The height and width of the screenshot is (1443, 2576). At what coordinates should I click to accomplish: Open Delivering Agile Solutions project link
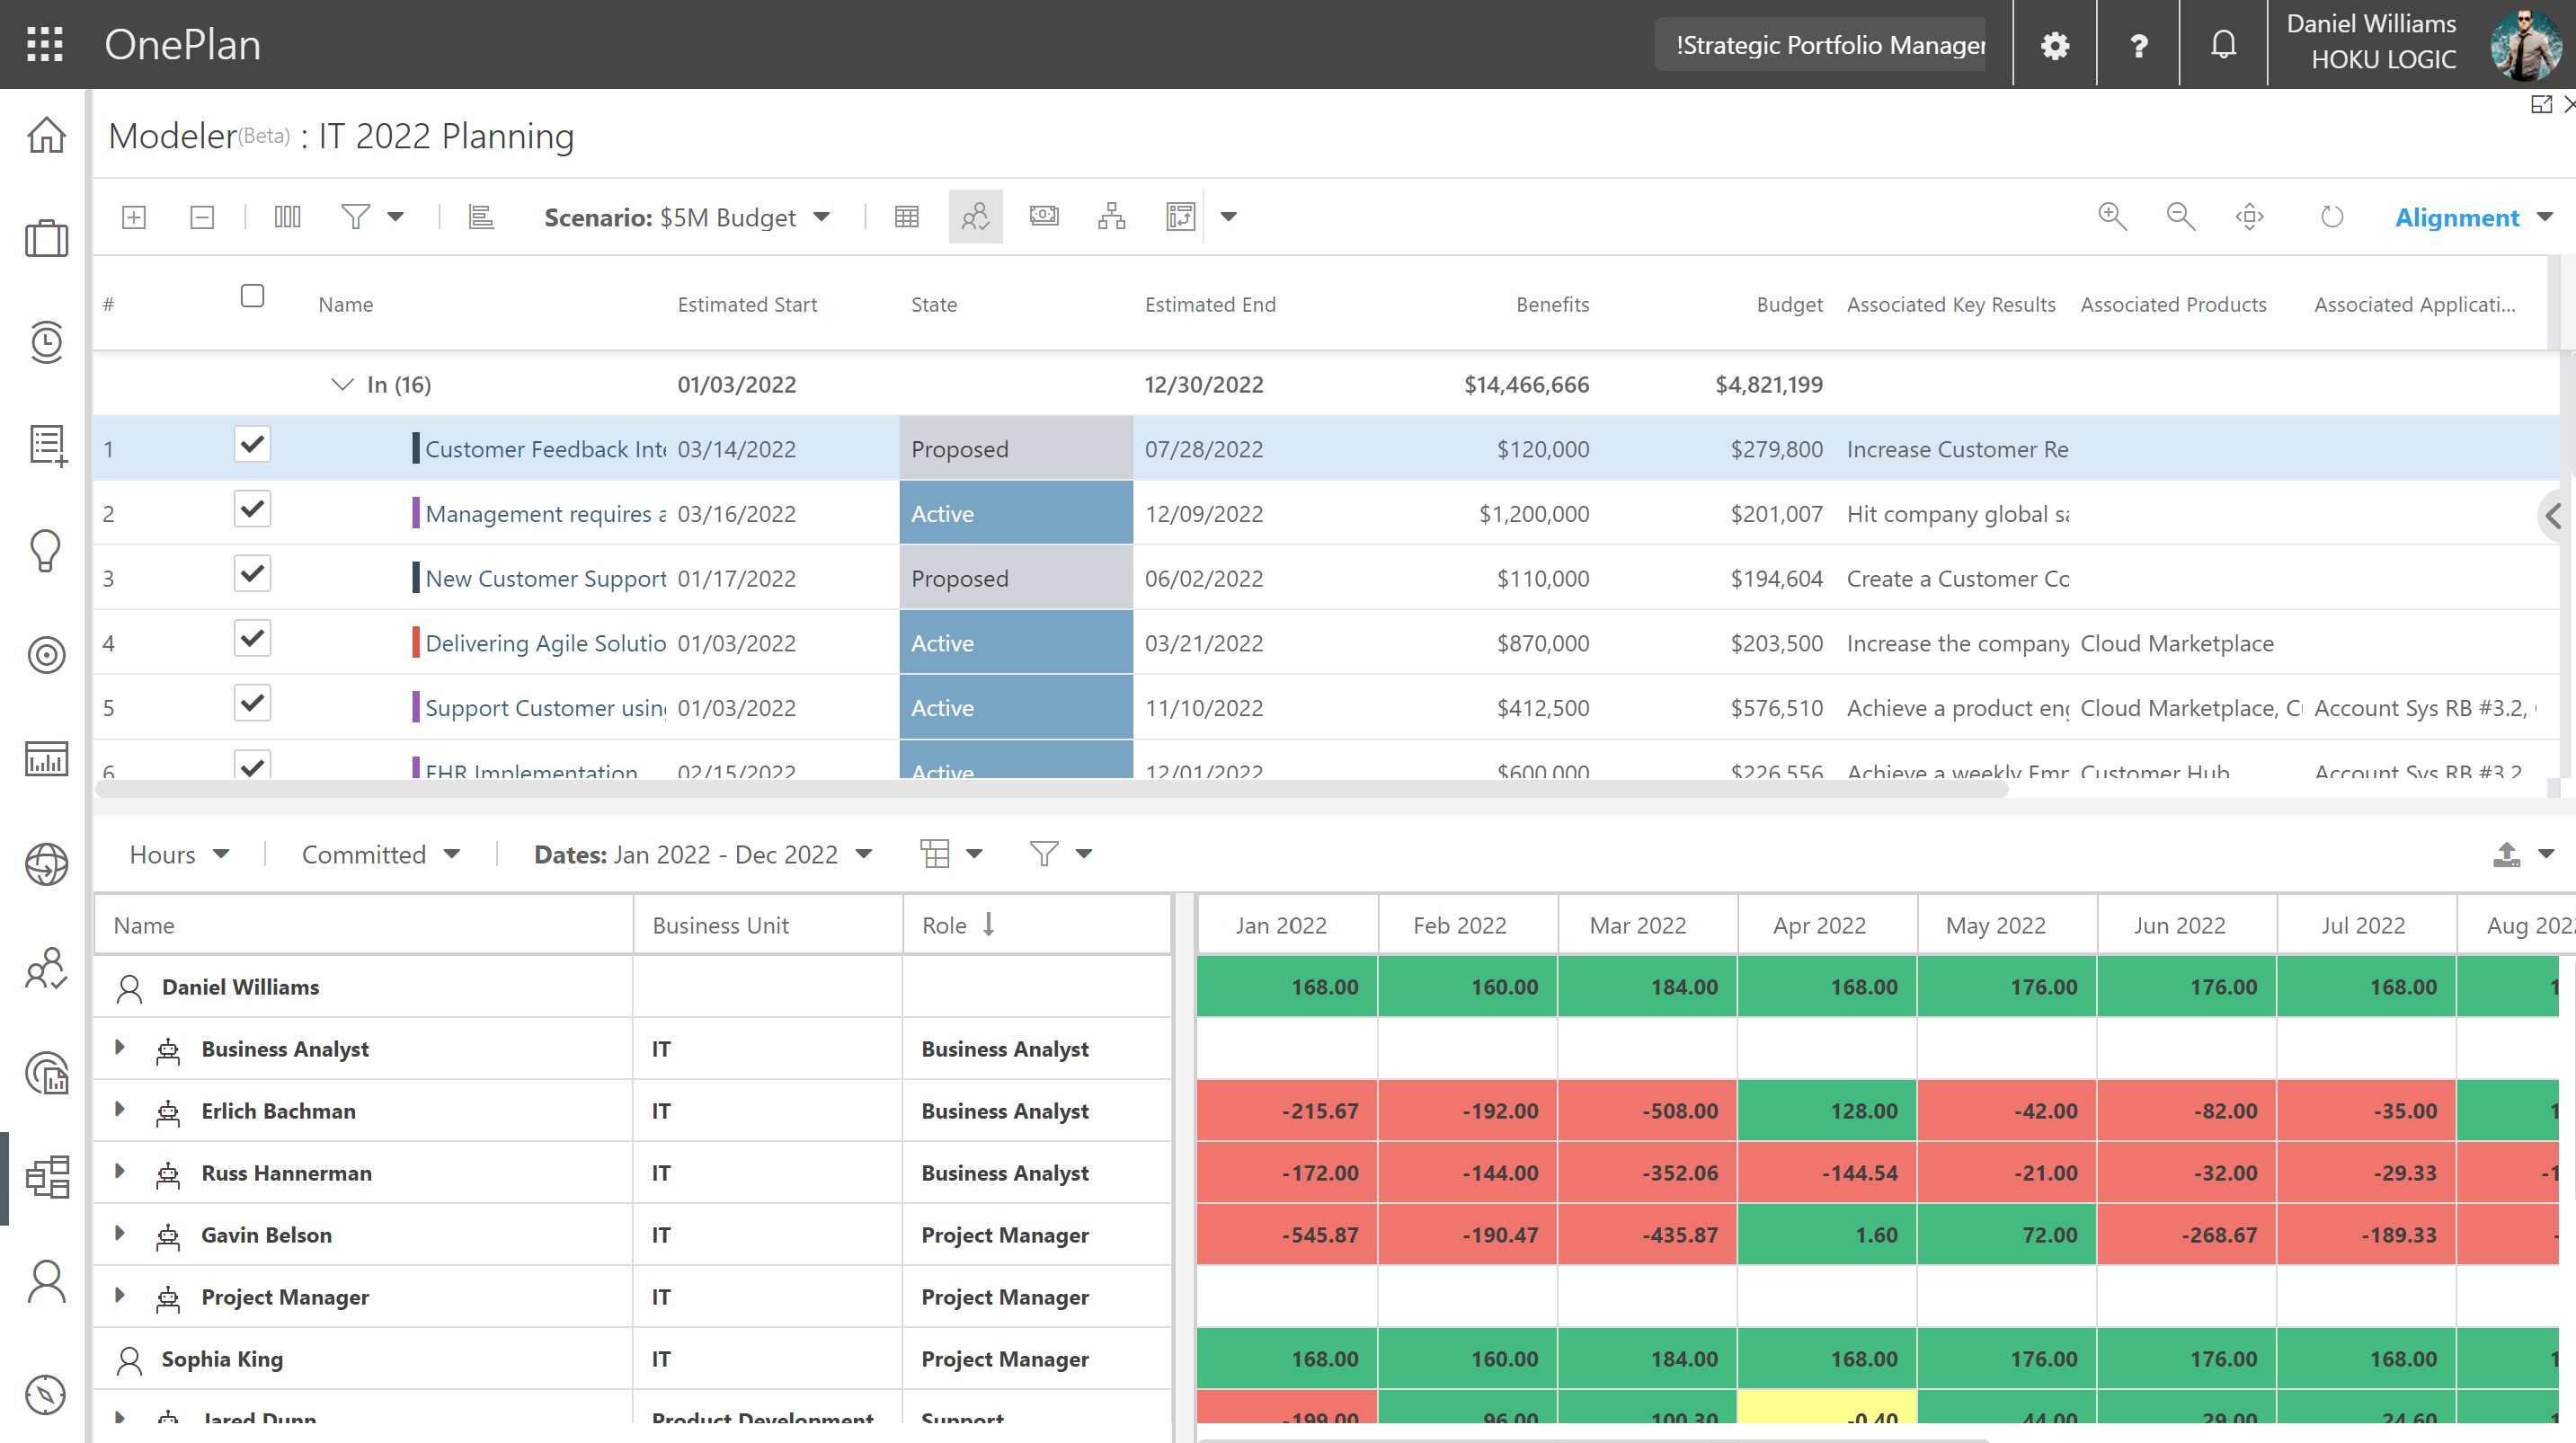pos(545,643)
